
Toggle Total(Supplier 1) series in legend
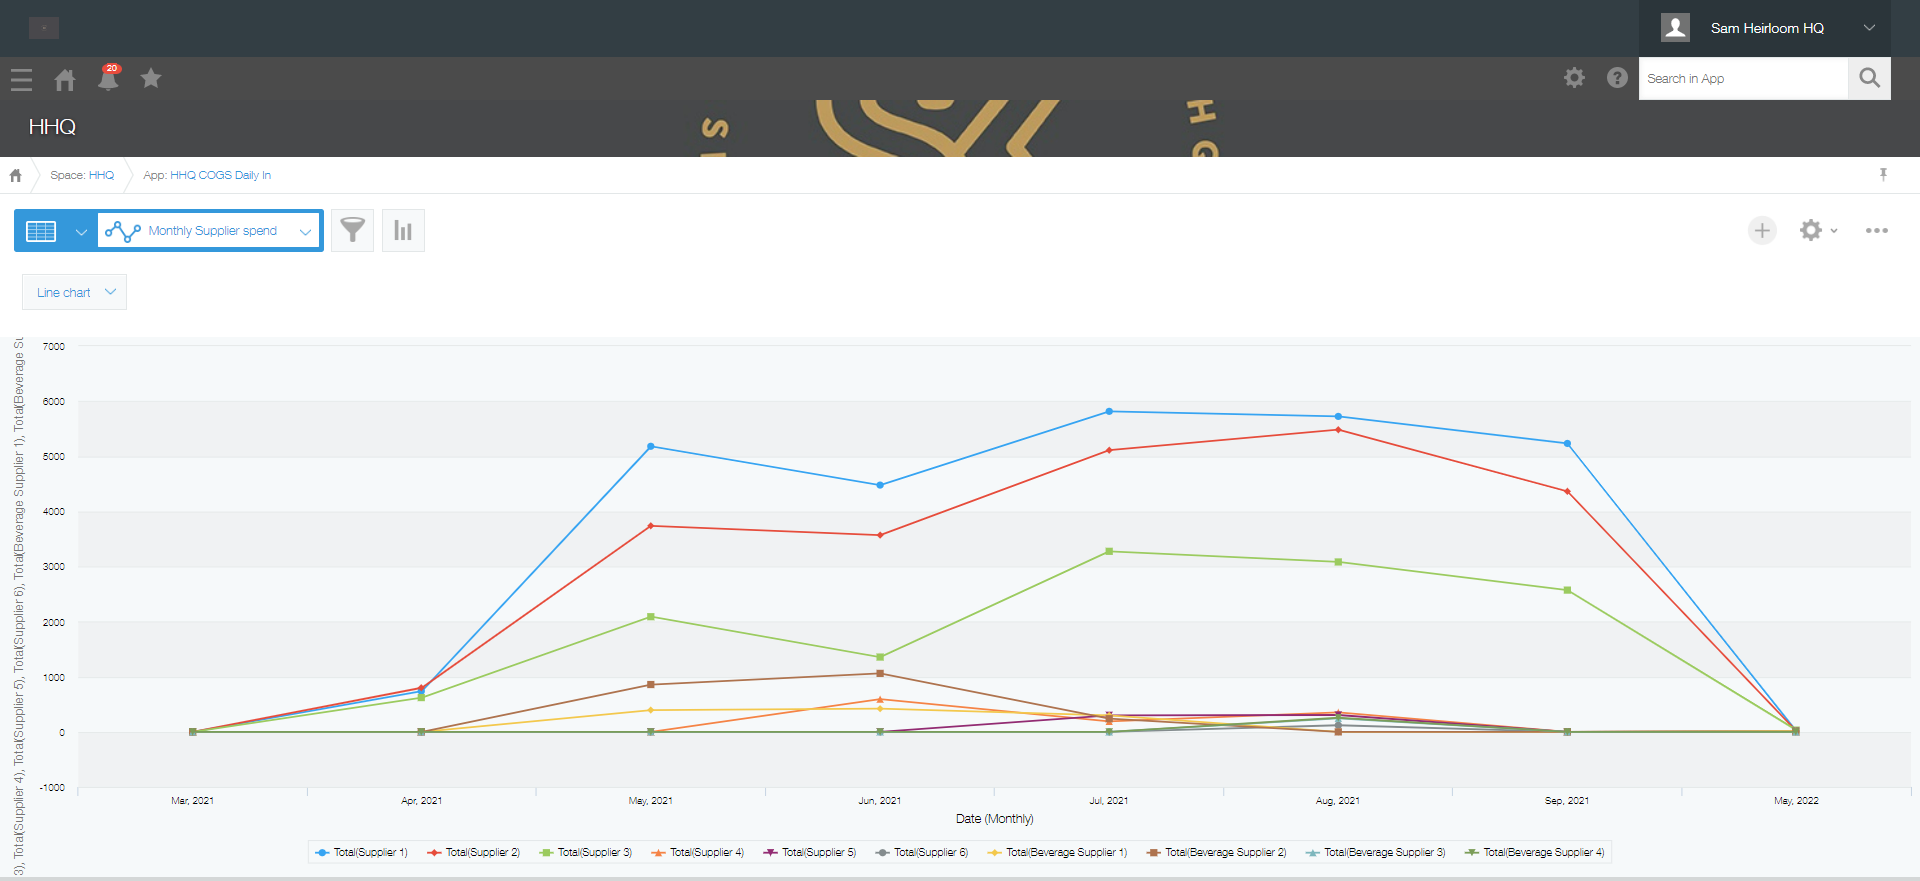click(x=362, y=853)
